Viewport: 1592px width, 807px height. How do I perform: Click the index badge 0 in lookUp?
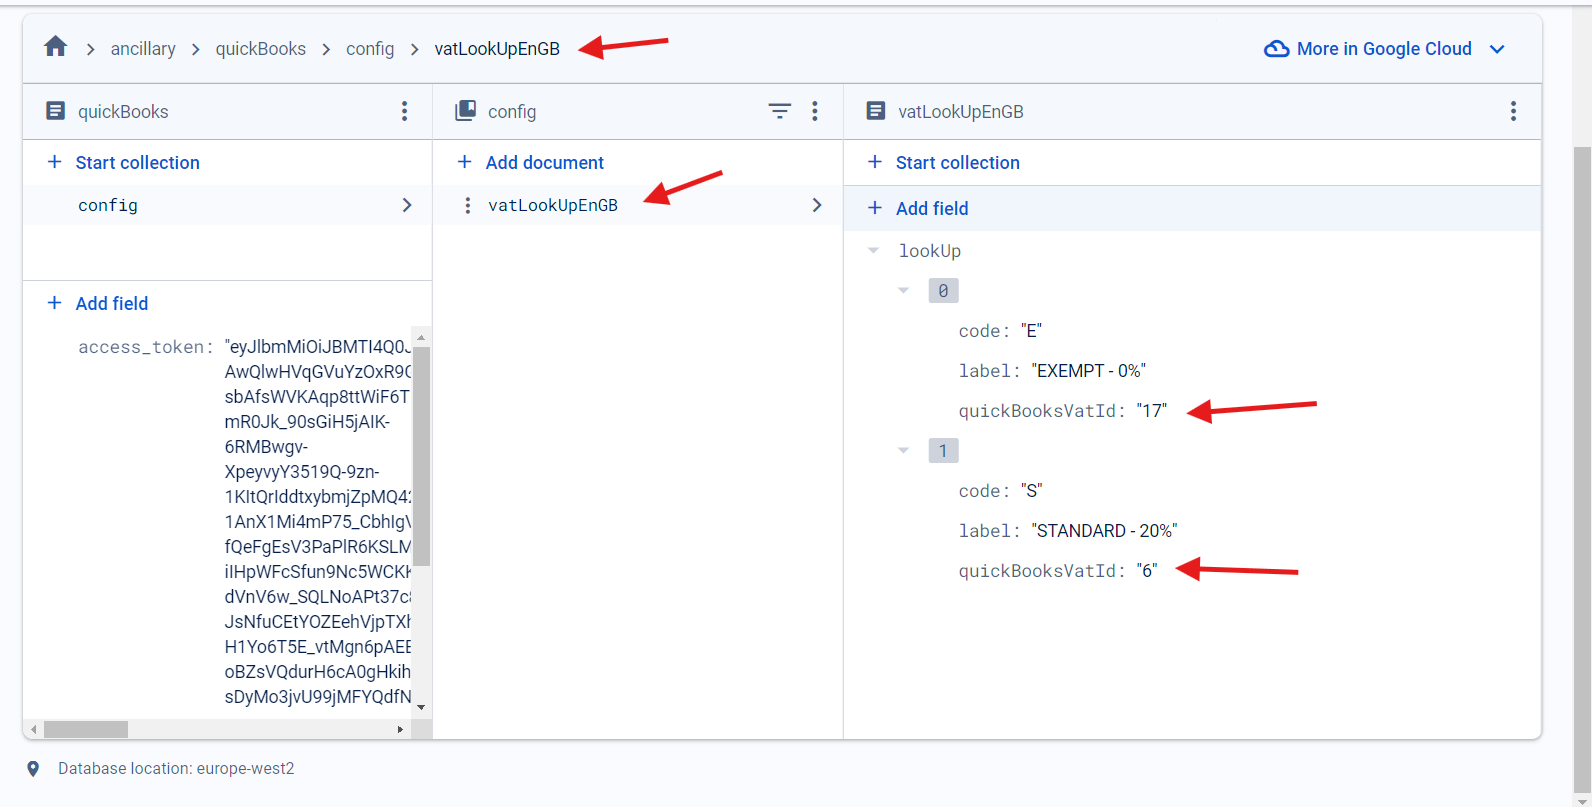[x=943, y=291]
